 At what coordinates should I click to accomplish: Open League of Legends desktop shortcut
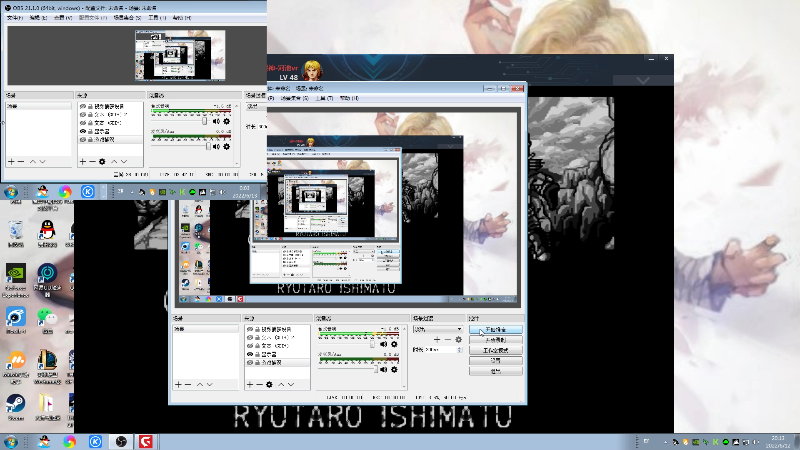[x=47, y=366]
